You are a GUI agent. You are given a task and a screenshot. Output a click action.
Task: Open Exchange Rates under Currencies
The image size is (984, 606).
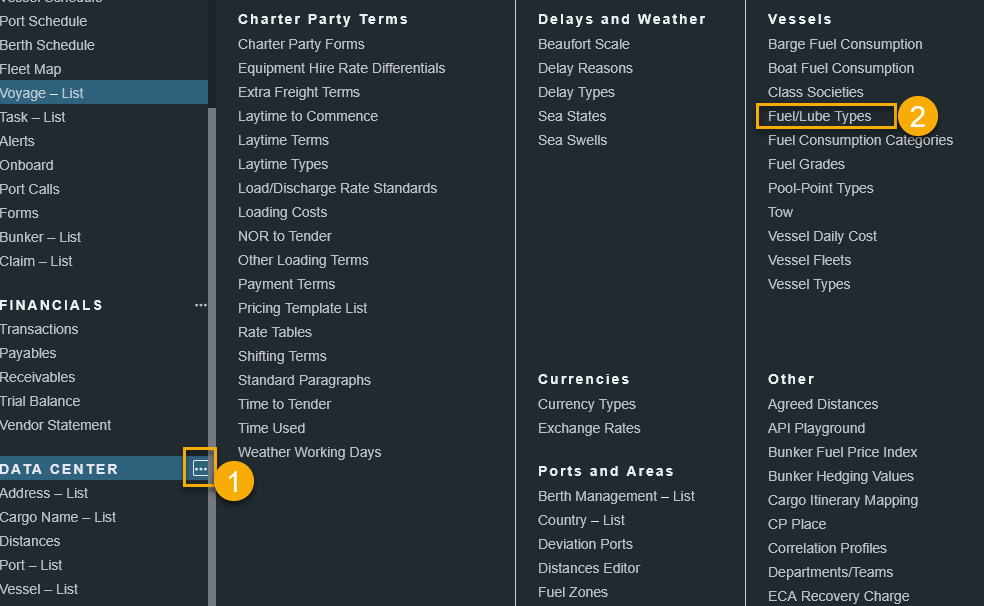point(589,428)
